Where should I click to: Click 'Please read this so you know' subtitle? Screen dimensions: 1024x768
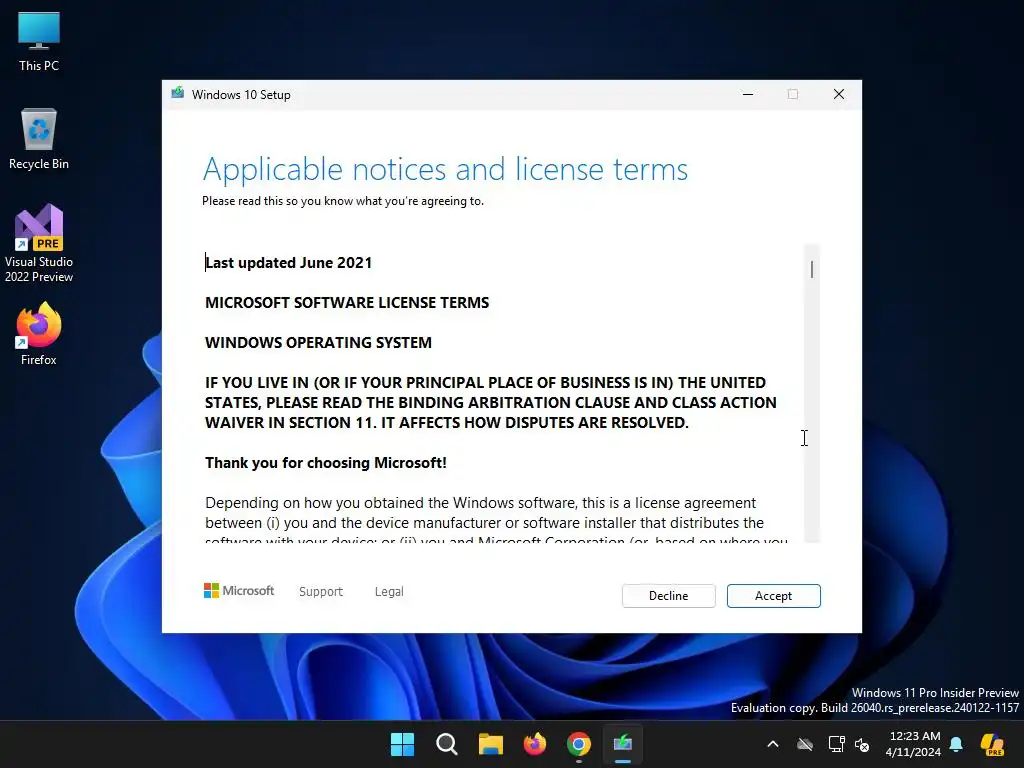pyautogui.click(x=343, y=200)
